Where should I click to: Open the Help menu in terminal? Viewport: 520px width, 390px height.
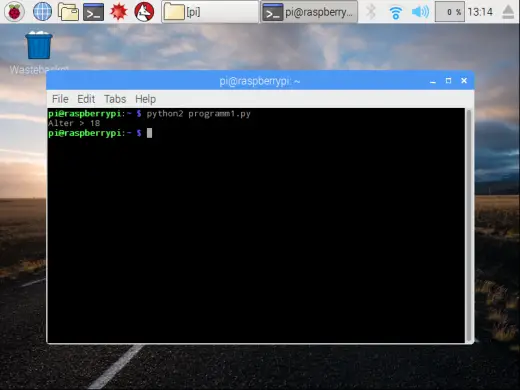click(x=145, y=99)
